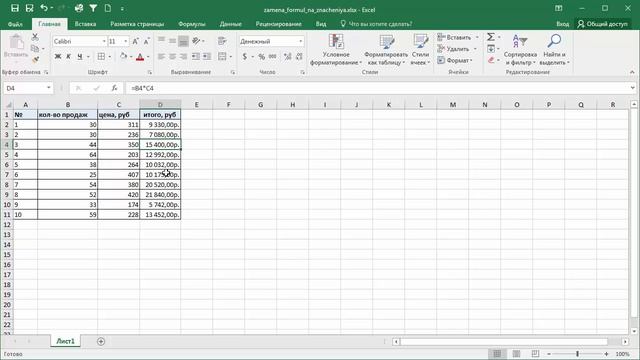Align text to bottom of cell

coord(183,41)
